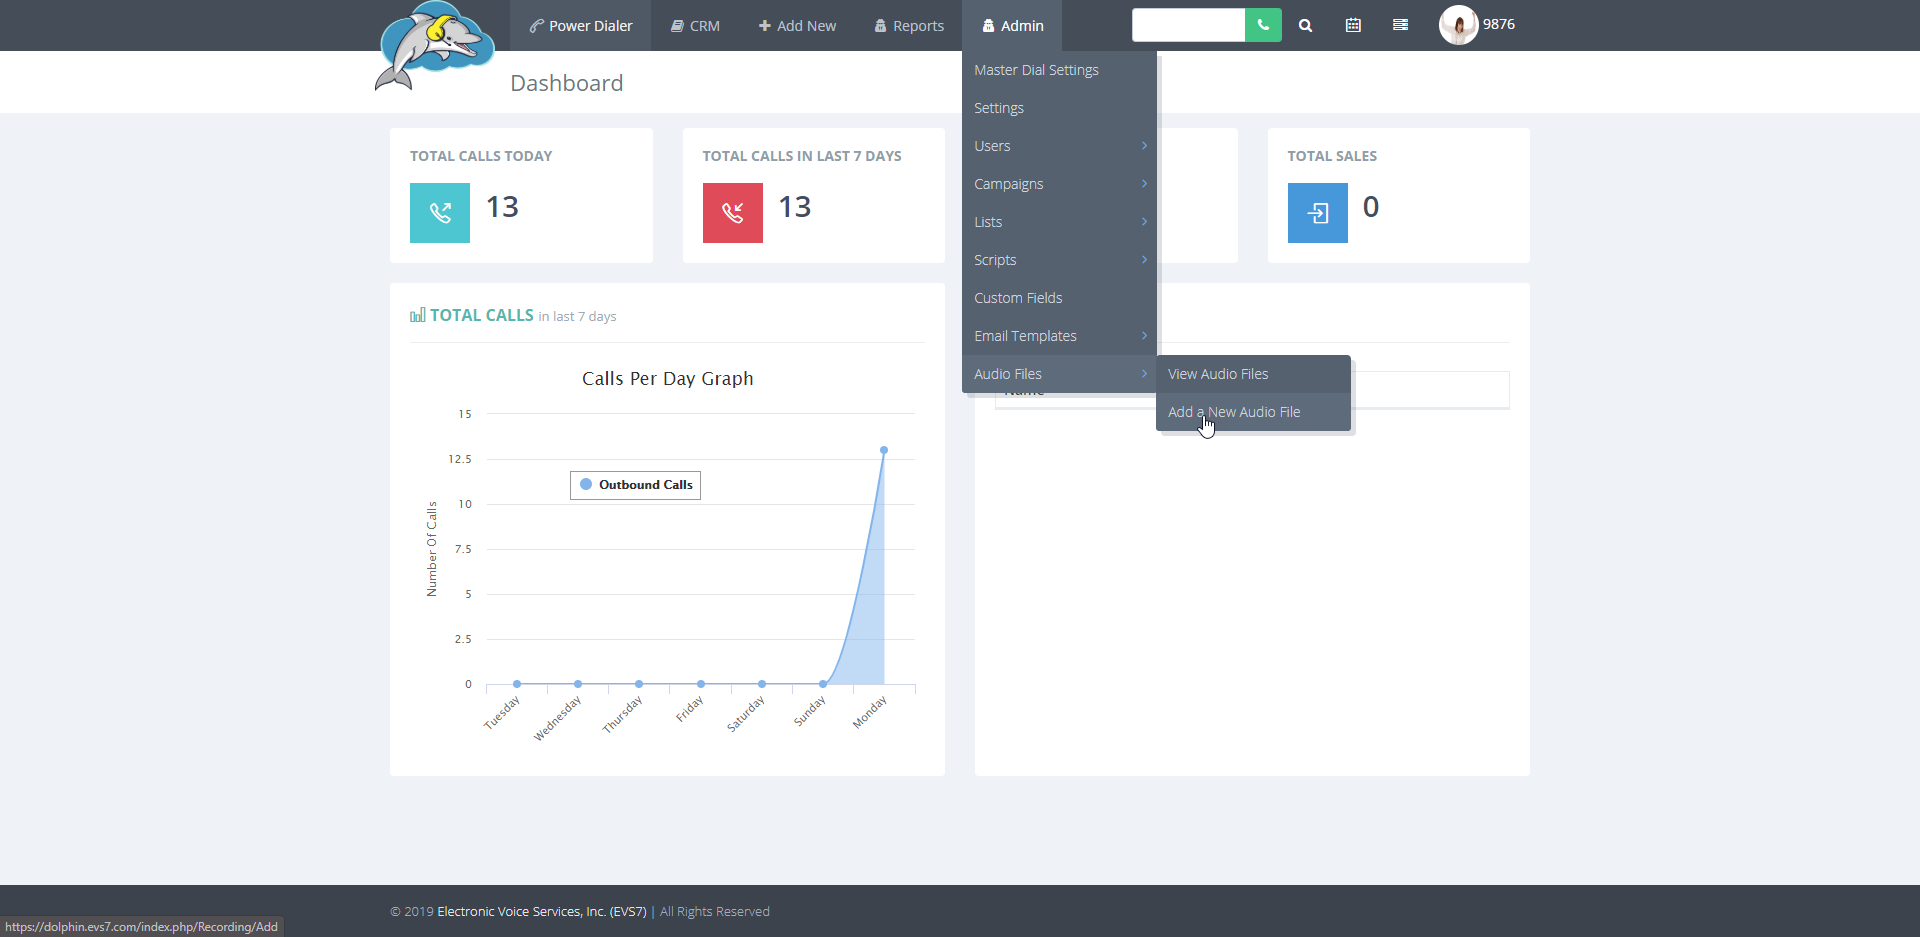Image resolution: width=1920 pixels, height=937 pixels.
Task: Open the calendar icon in the top bar
Action: click(x=1353, y=25)
